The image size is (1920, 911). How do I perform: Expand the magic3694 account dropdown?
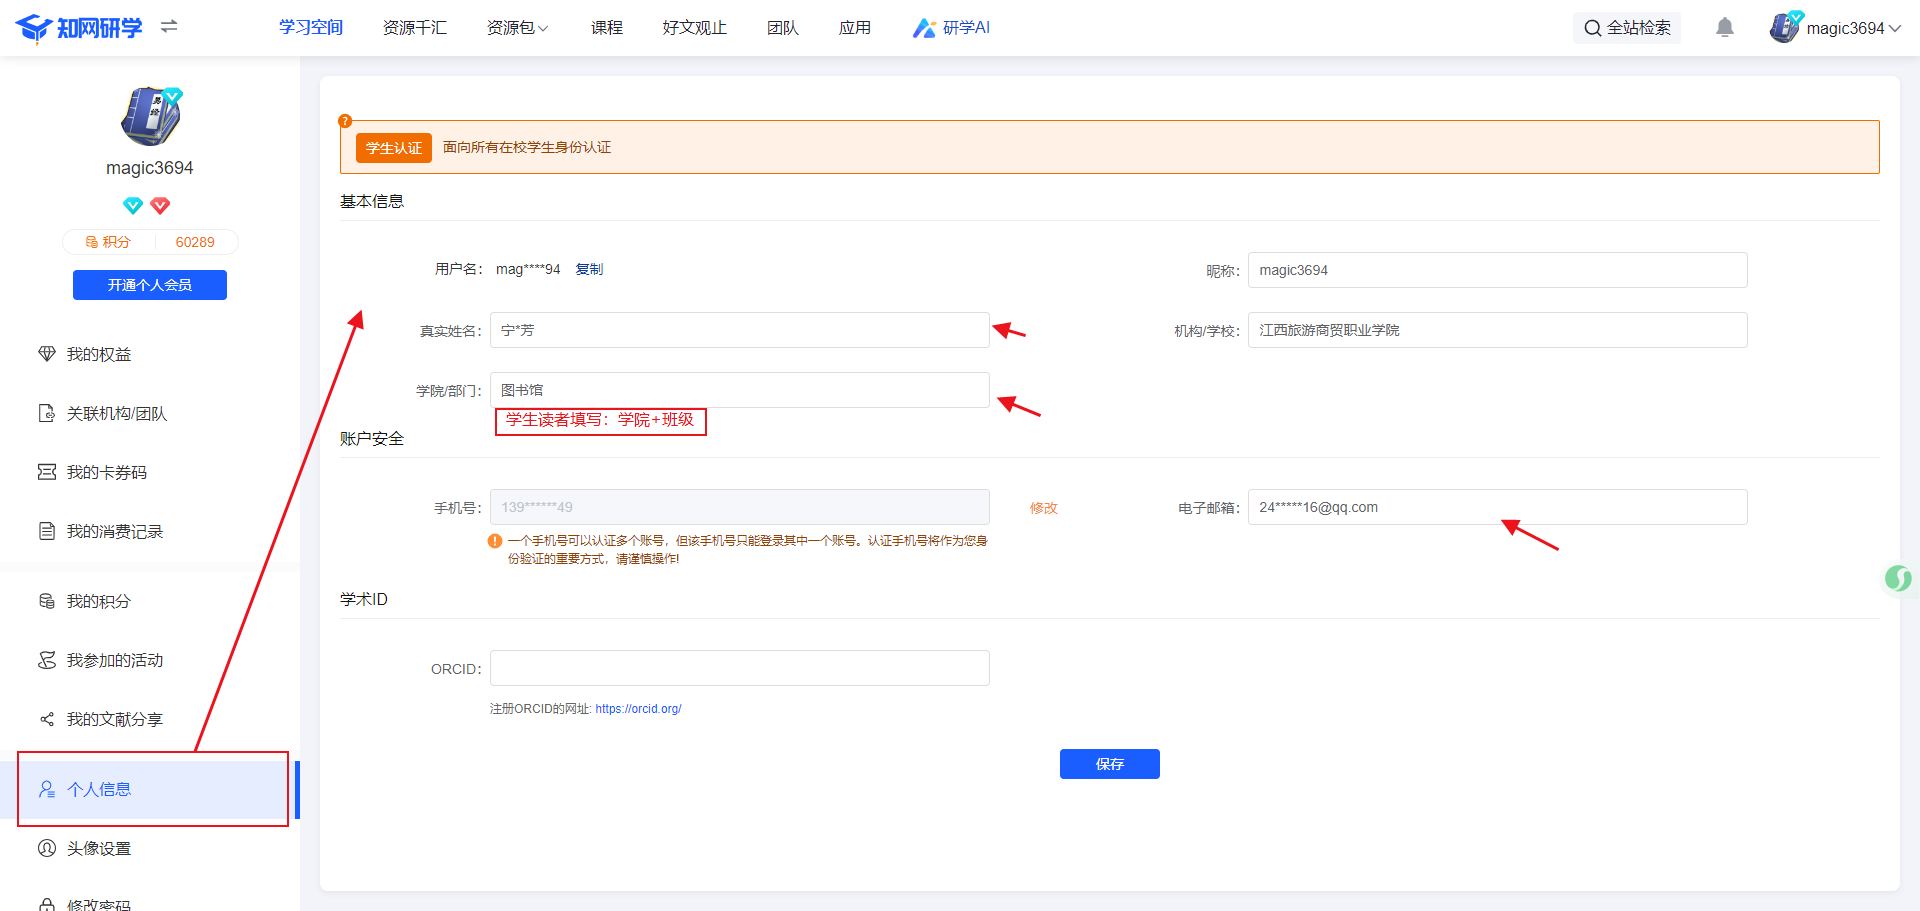[1836, 28]
